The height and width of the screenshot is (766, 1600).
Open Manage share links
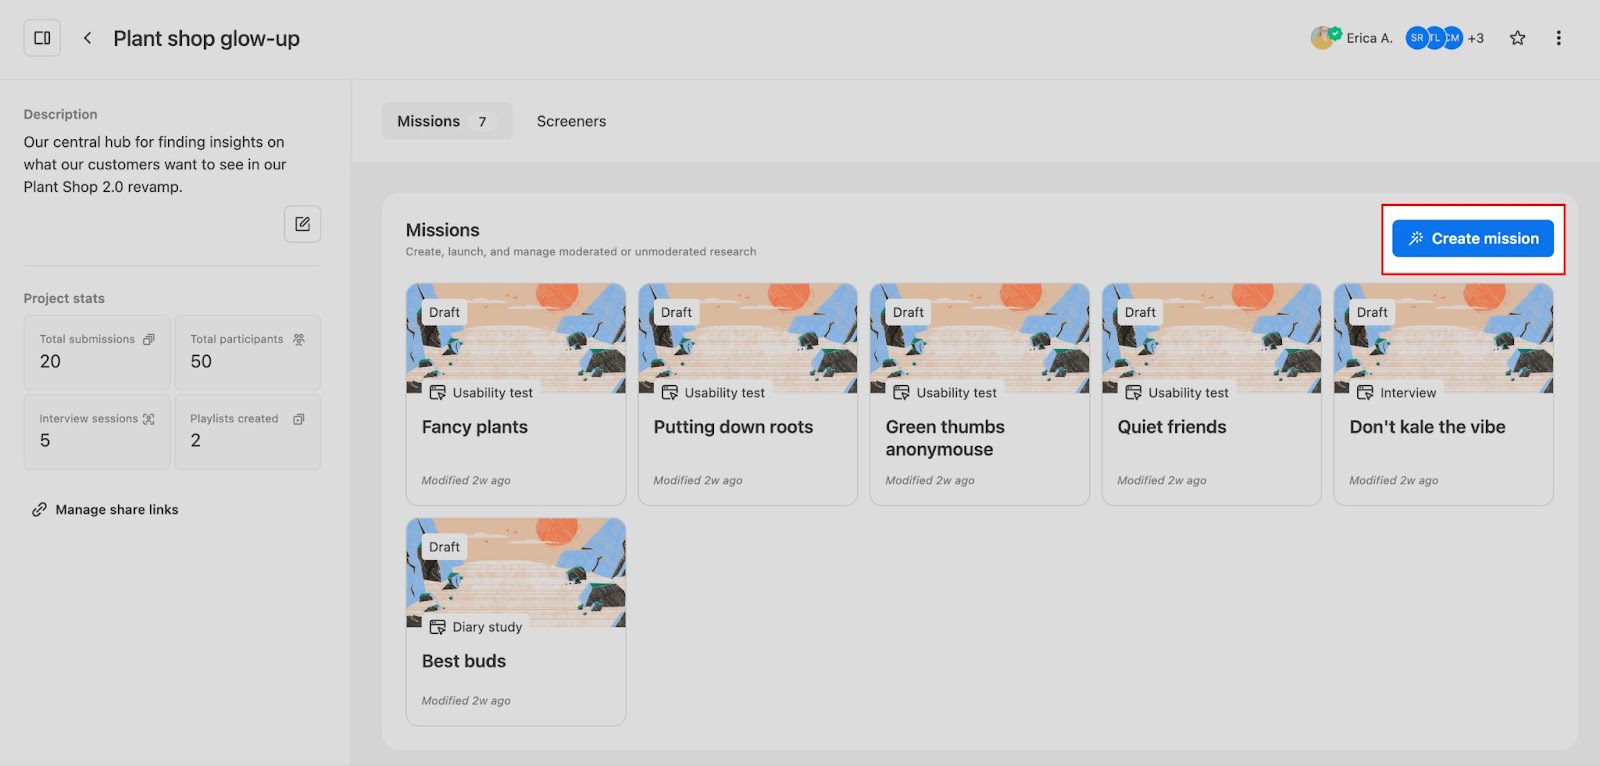(116, 510)
